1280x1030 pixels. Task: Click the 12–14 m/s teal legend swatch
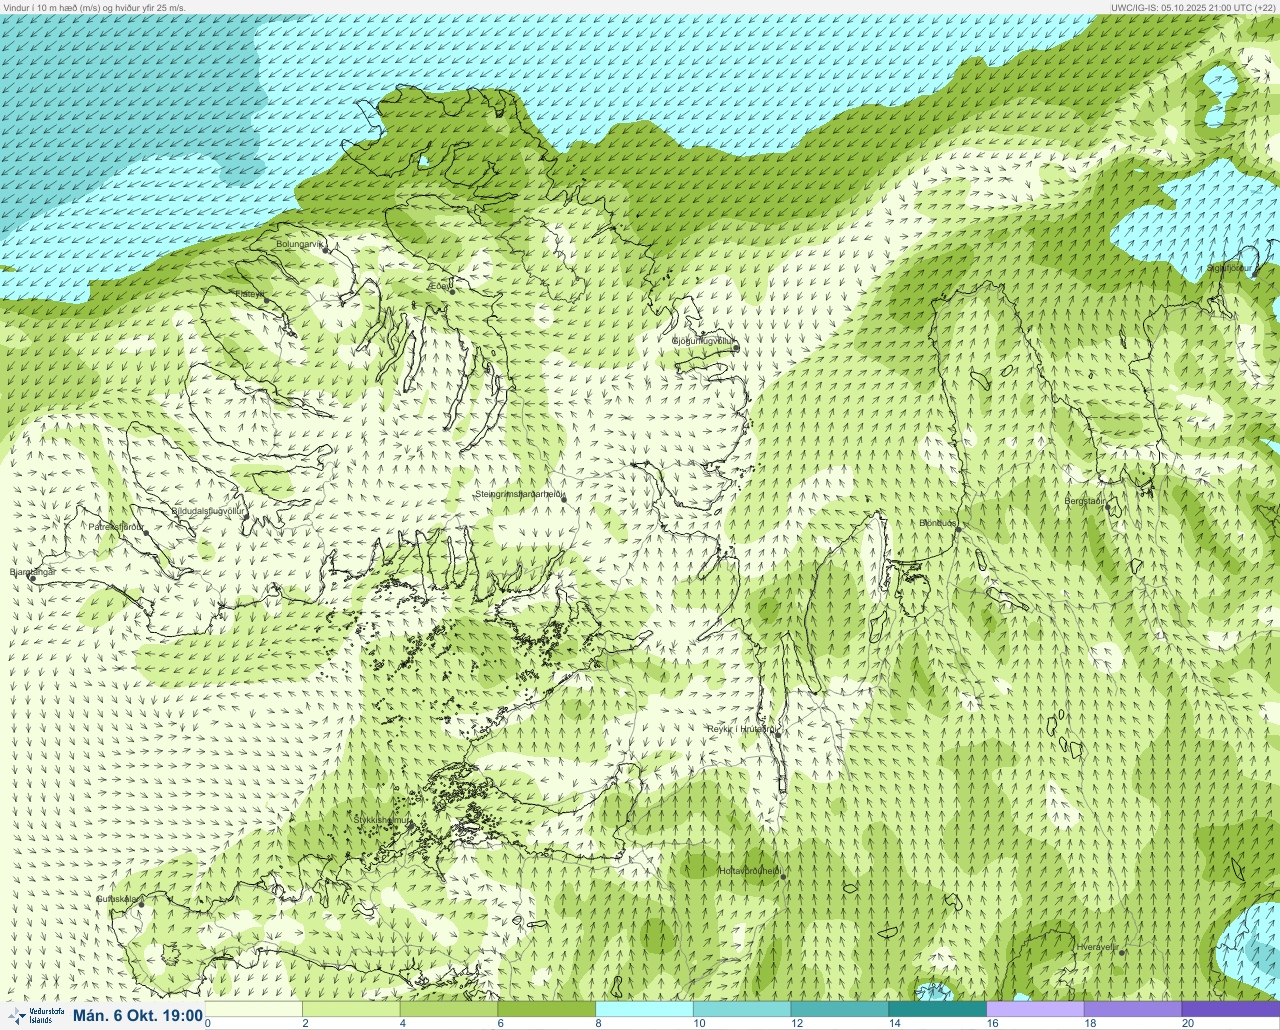click(x=840, y=1009)
